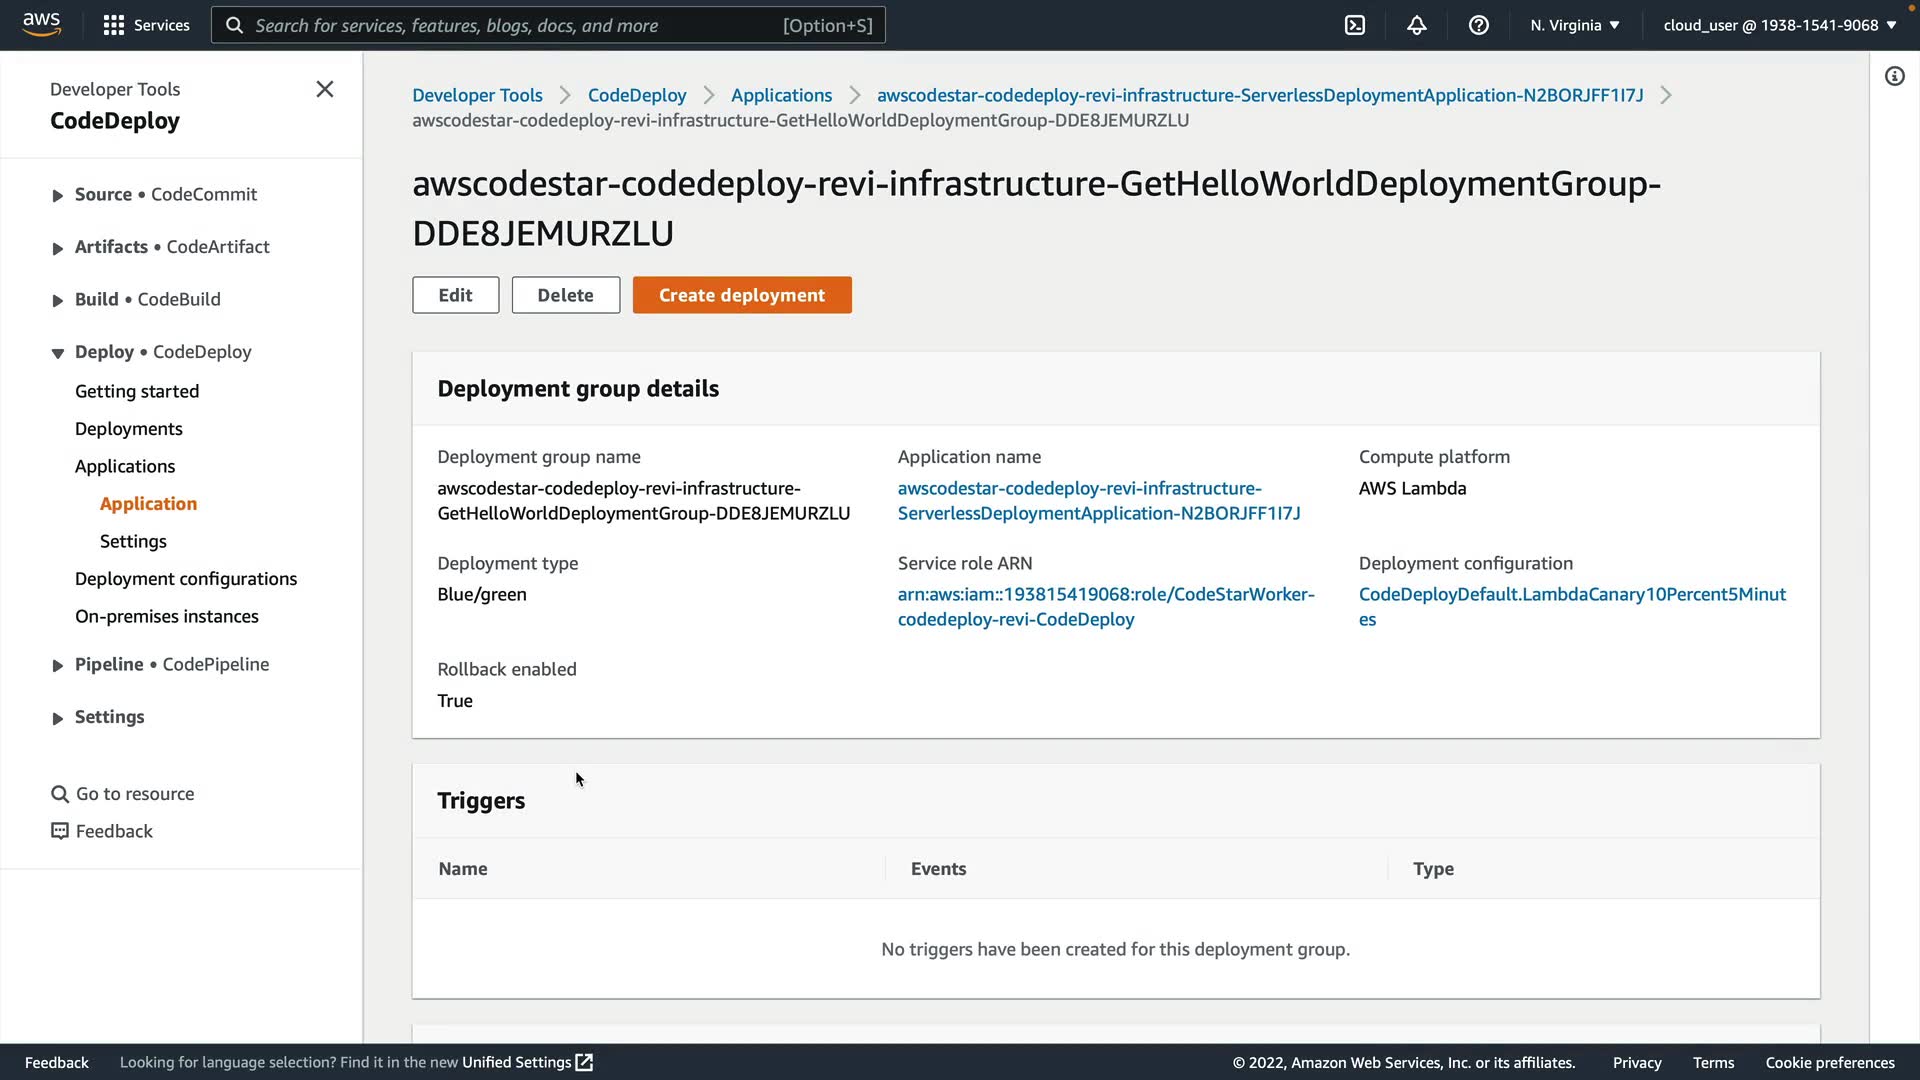This screenshot has height=1080, width=1920.
Task: Expand the Pipeline CodePipeline section
Action: point(58,665)
